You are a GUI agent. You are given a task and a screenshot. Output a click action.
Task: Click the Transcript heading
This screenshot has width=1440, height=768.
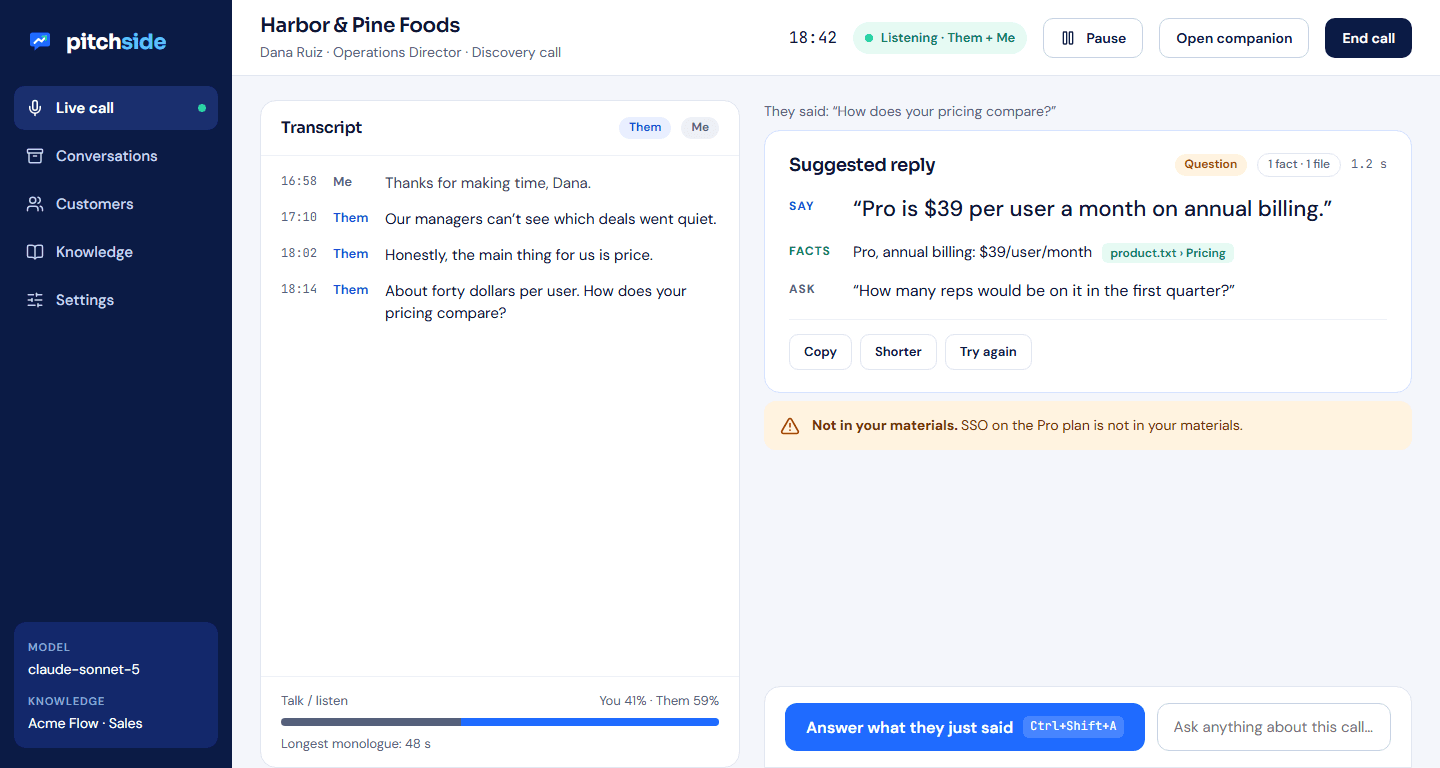click(x=322, y=127)
